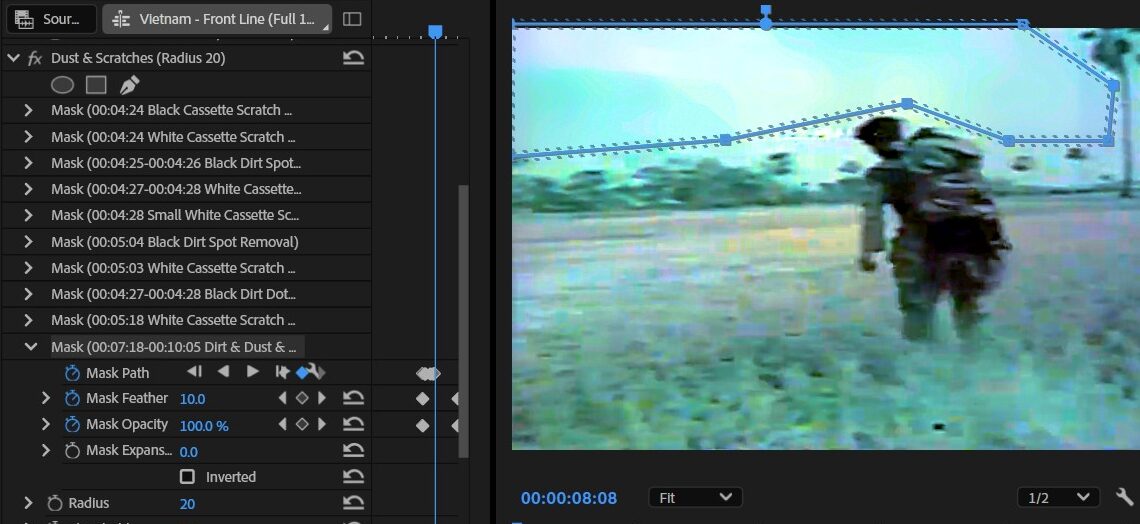Expand Mask 00:05:03 White Cassette Scratch
The height and width of the screenshot is (524, 1140).
click(28, 267)
